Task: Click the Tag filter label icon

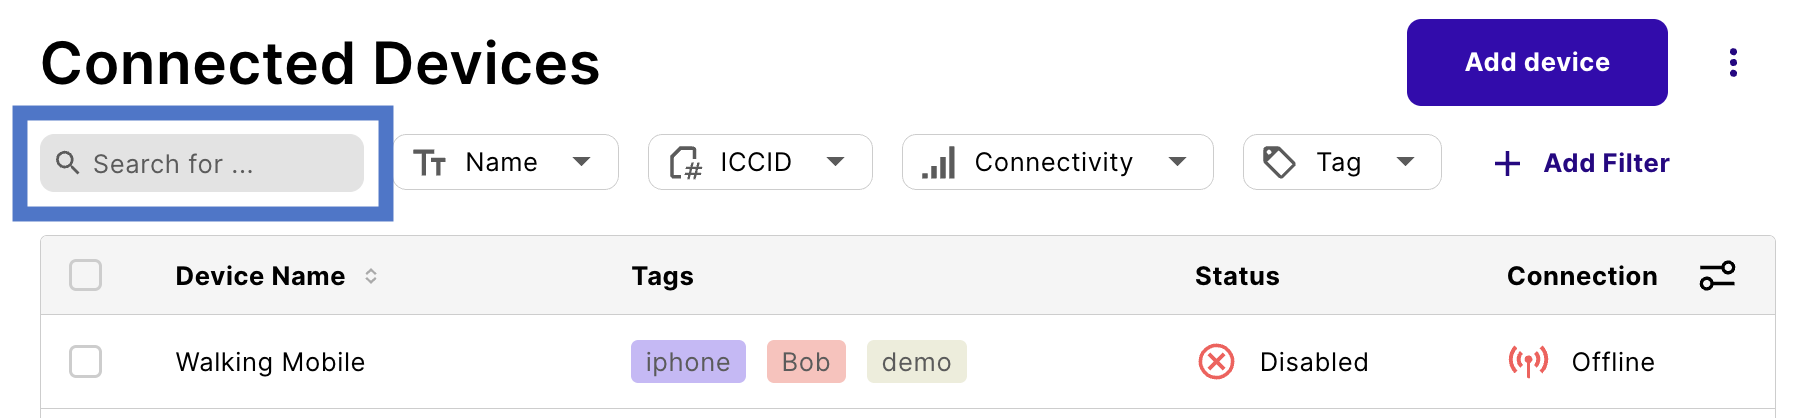Action: click(1279, 162)
